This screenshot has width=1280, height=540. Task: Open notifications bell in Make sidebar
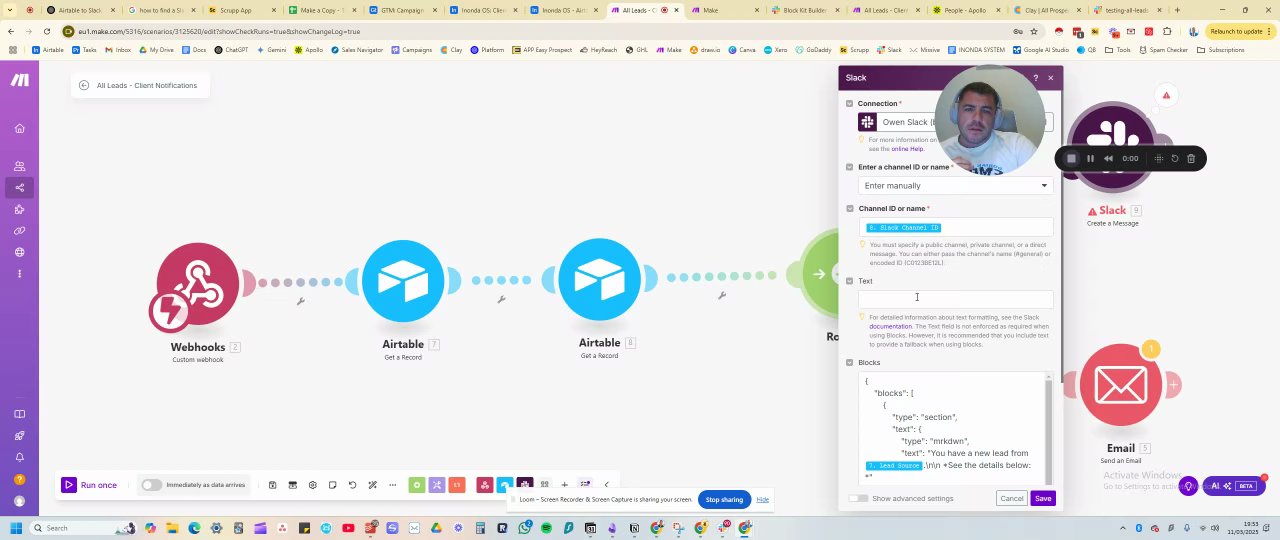(x=19, y=457)
